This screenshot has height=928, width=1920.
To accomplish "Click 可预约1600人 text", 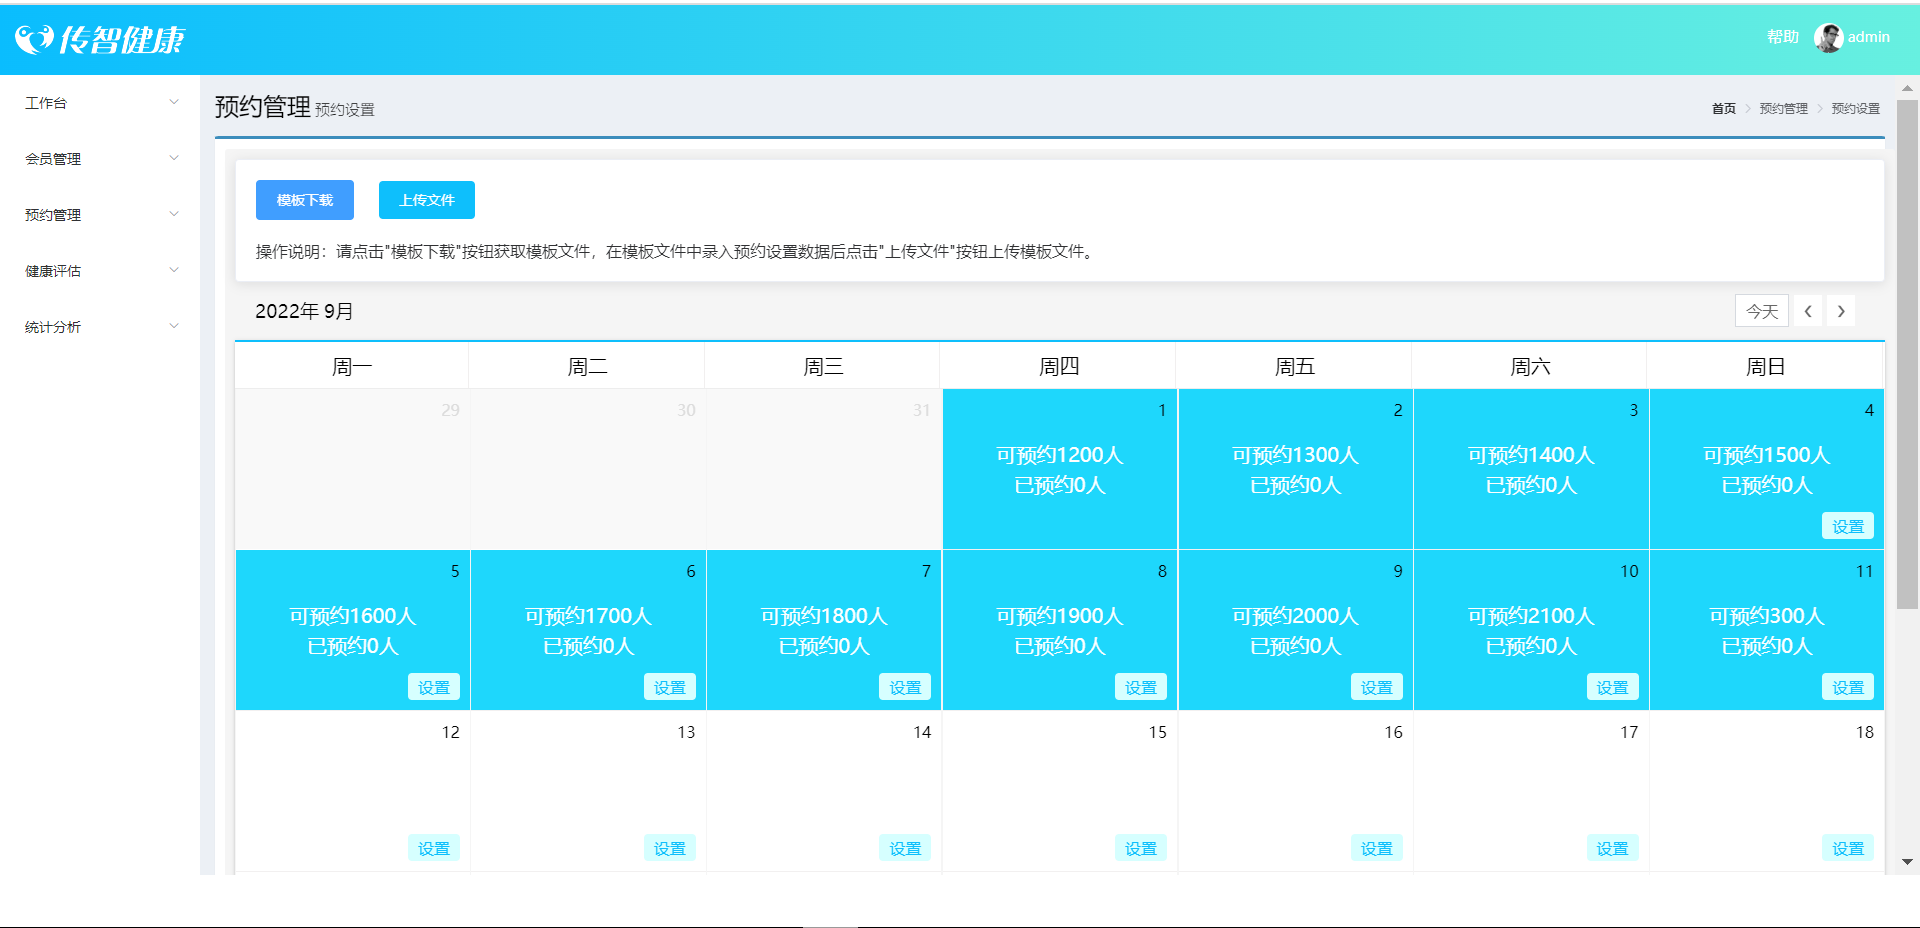I will coord(353,616).
